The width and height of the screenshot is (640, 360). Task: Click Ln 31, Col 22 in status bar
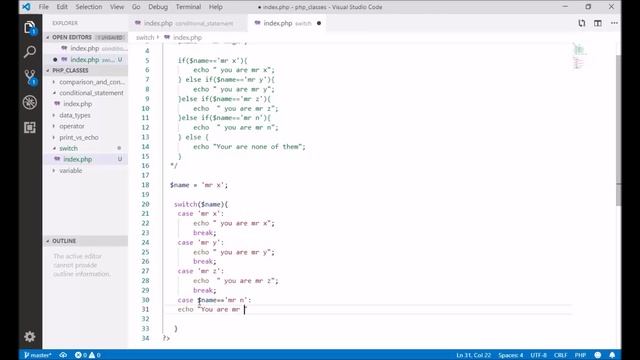tap(473, 355)
